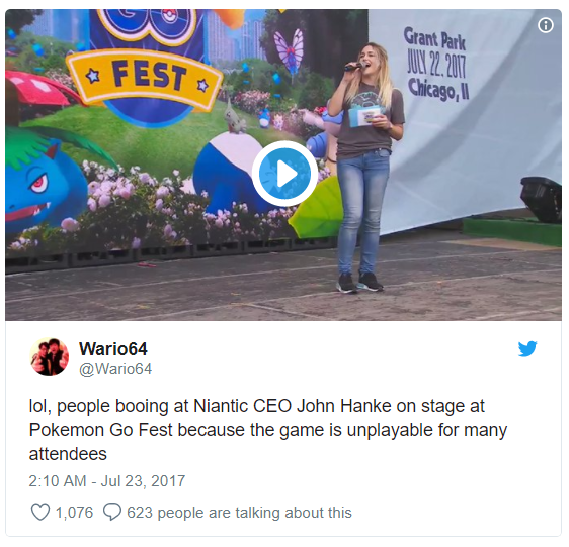The image size is (569, 547).
Task: Open the tweet text about John Hanke
Action: click(x=267, y=430)
